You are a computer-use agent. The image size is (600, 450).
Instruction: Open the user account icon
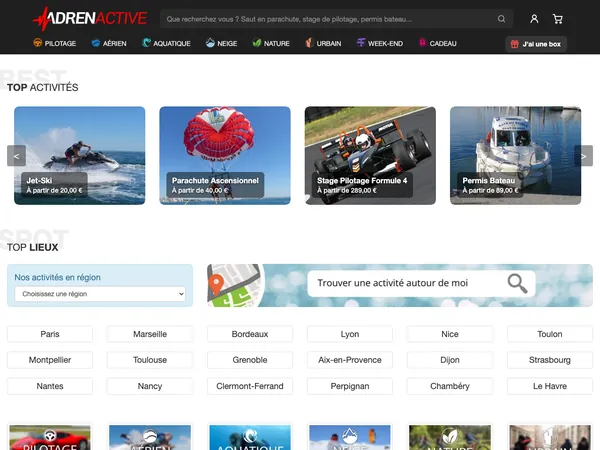click(534, 19)
